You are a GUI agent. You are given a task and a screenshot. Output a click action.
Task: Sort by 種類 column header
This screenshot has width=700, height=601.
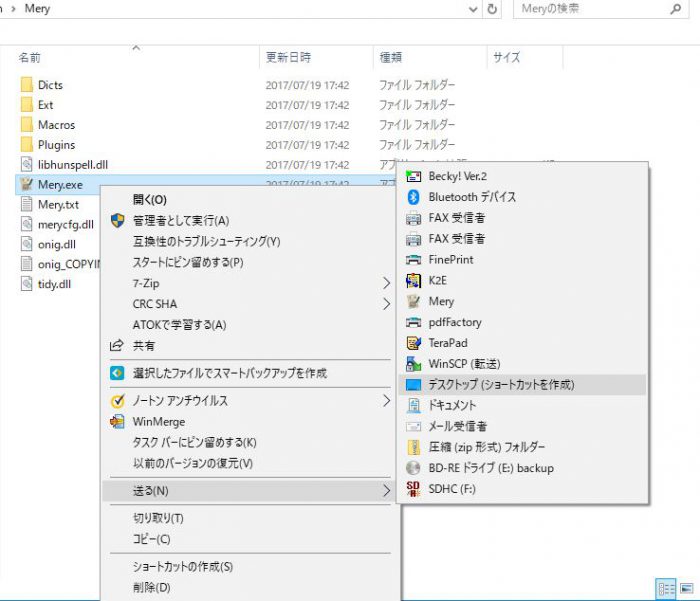(x=429, y=58)
